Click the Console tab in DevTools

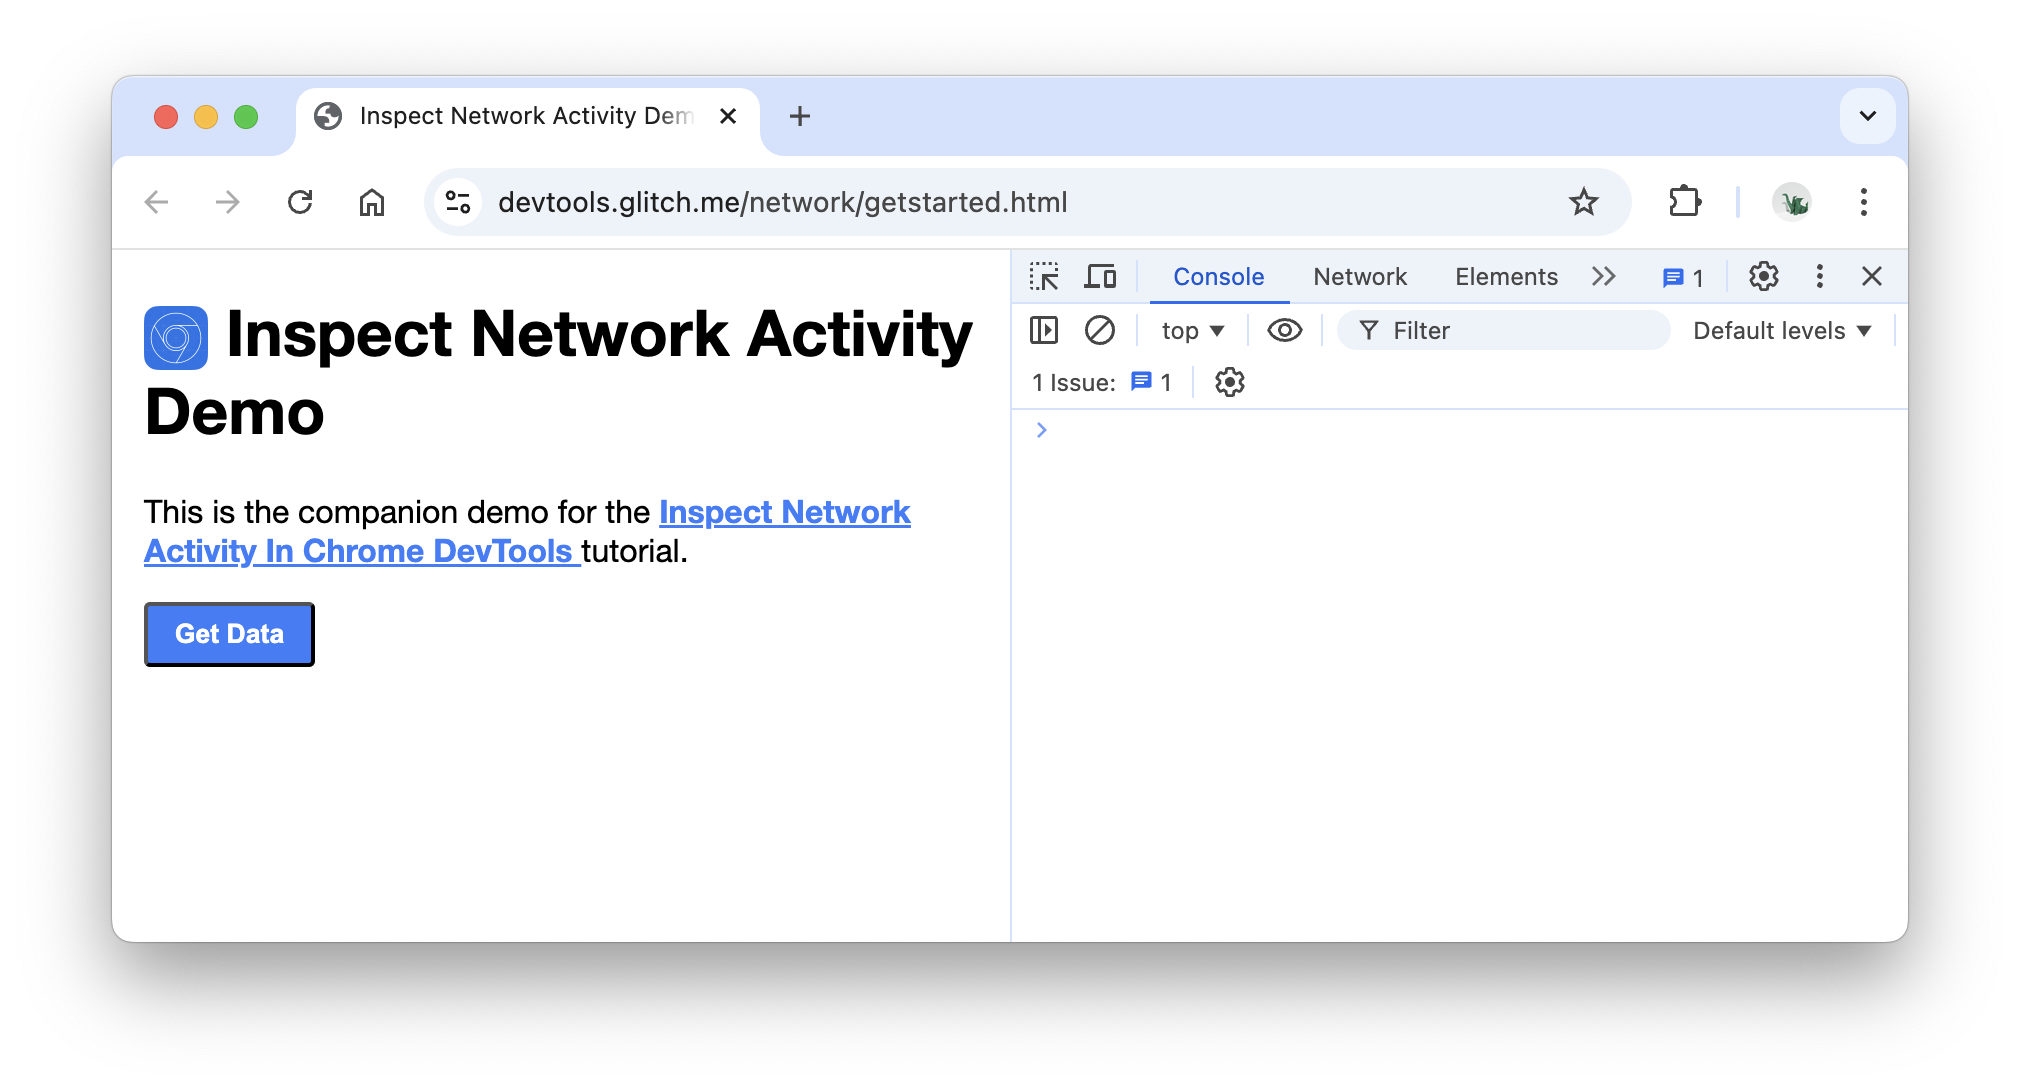click(x=1216, y=277)
